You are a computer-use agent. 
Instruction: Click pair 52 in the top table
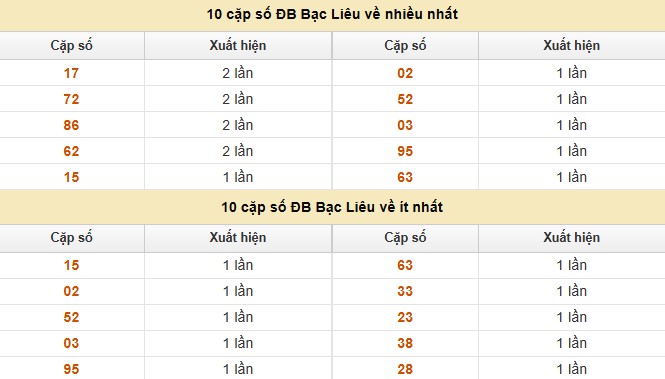tap(405, 99)
